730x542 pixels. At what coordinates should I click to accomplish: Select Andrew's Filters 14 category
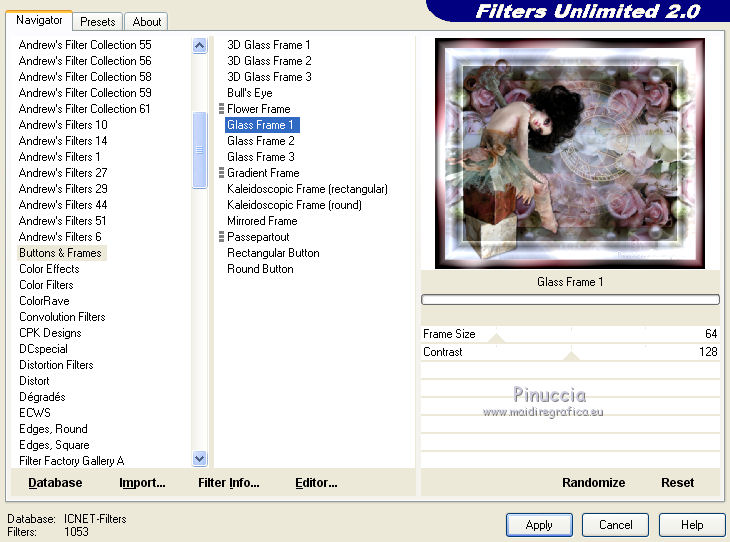point(63,141)
